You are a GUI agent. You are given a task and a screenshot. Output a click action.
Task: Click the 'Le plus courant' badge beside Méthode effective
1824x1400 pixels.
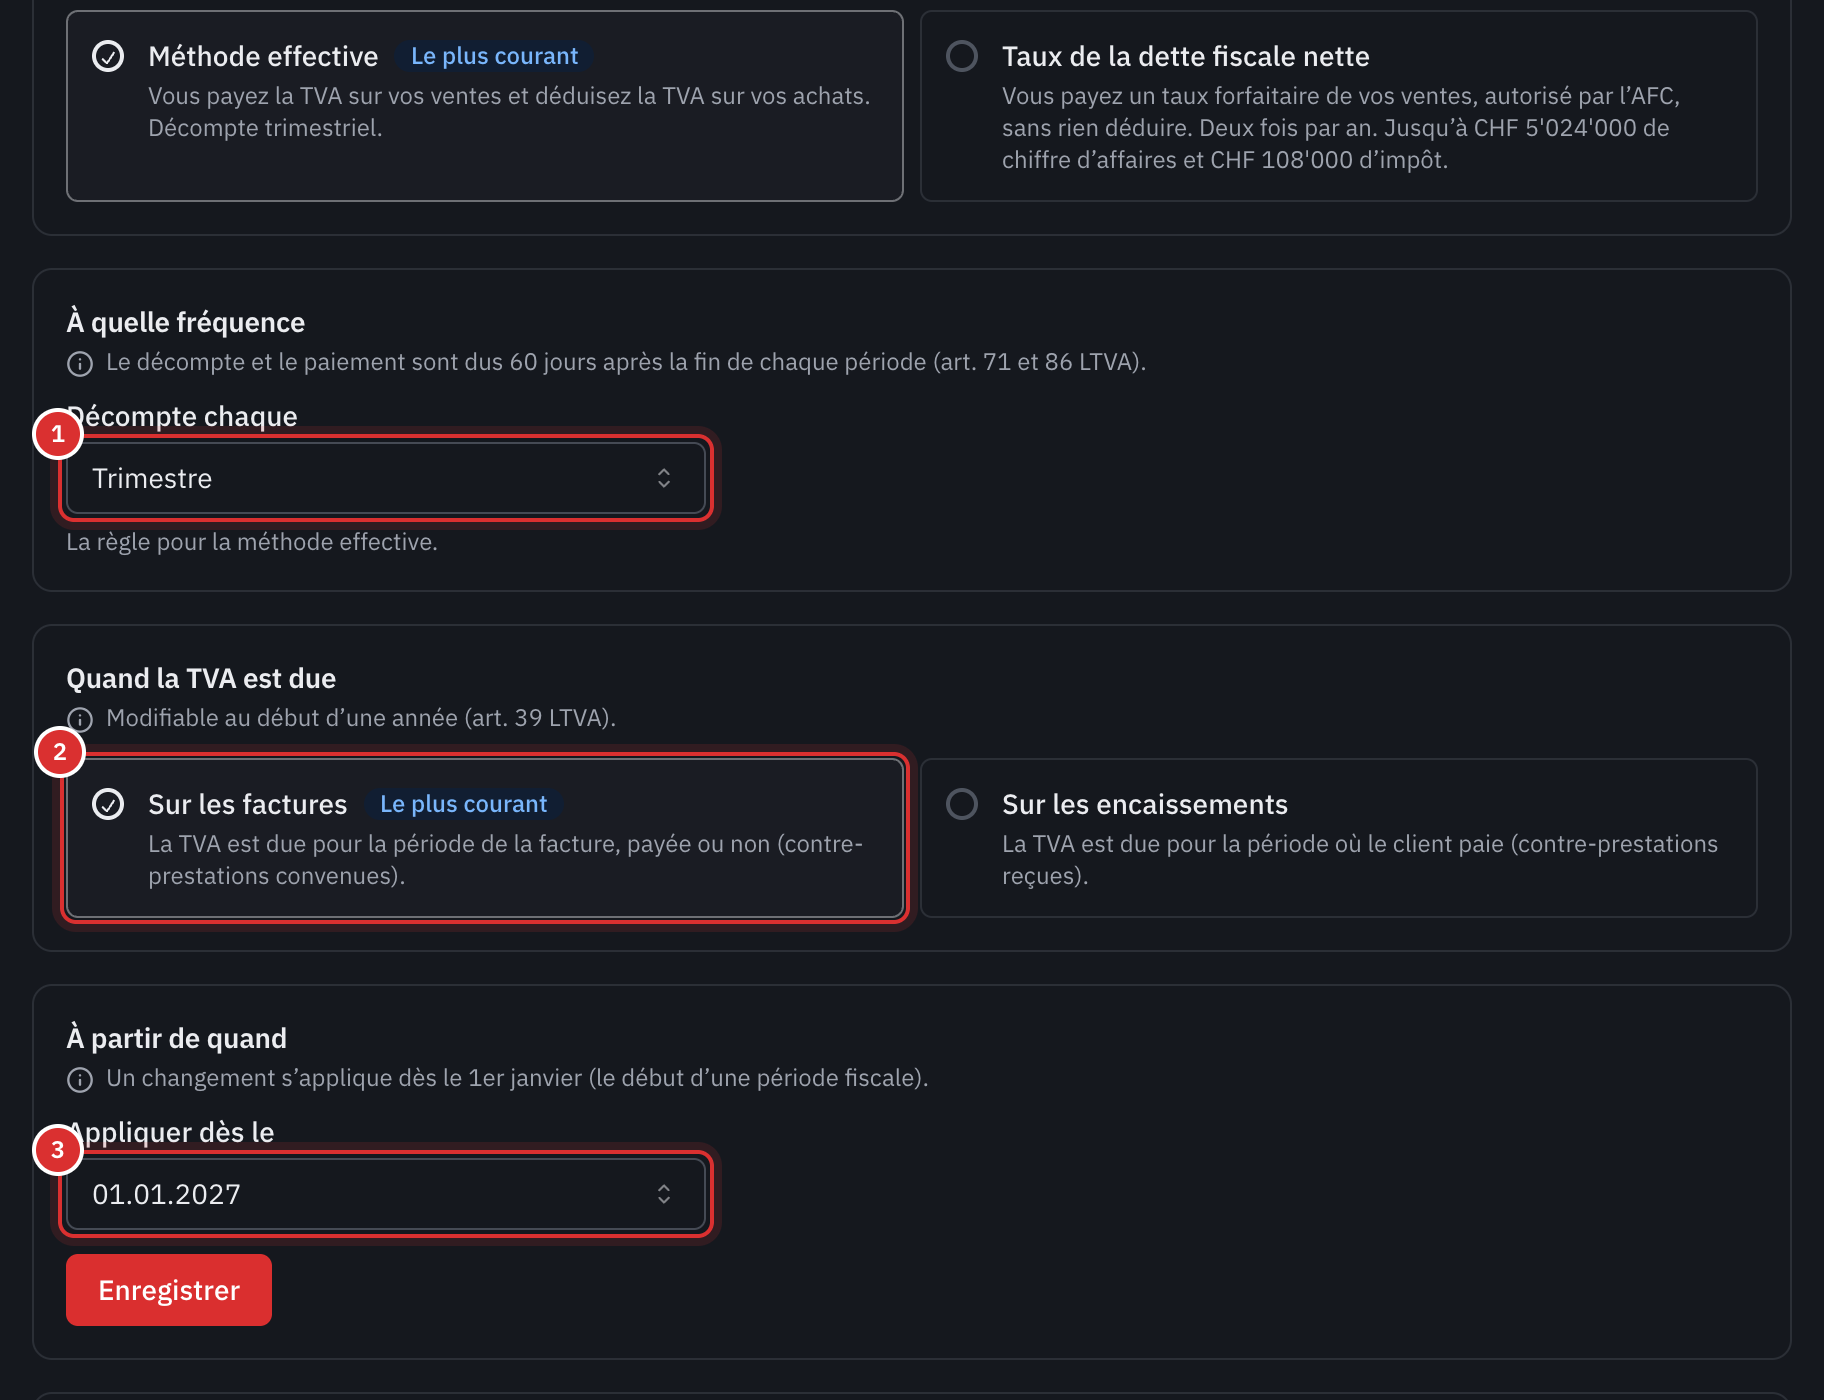(494, 56)
